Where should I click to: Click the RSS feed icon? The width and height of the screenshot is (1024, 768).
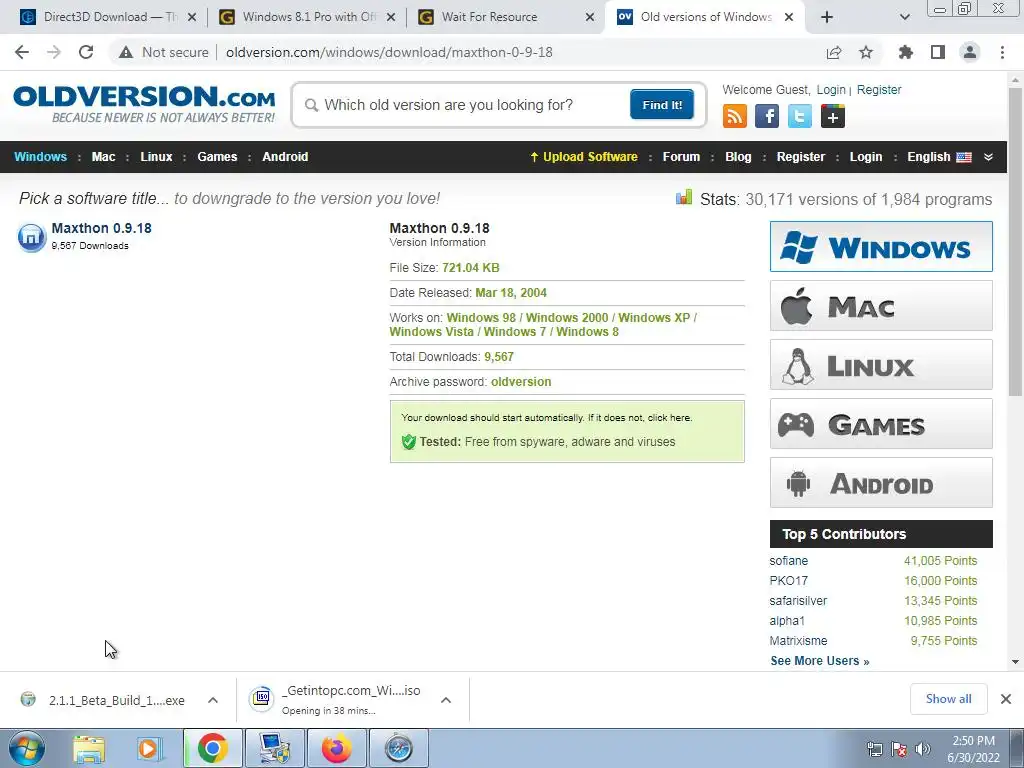735,117
